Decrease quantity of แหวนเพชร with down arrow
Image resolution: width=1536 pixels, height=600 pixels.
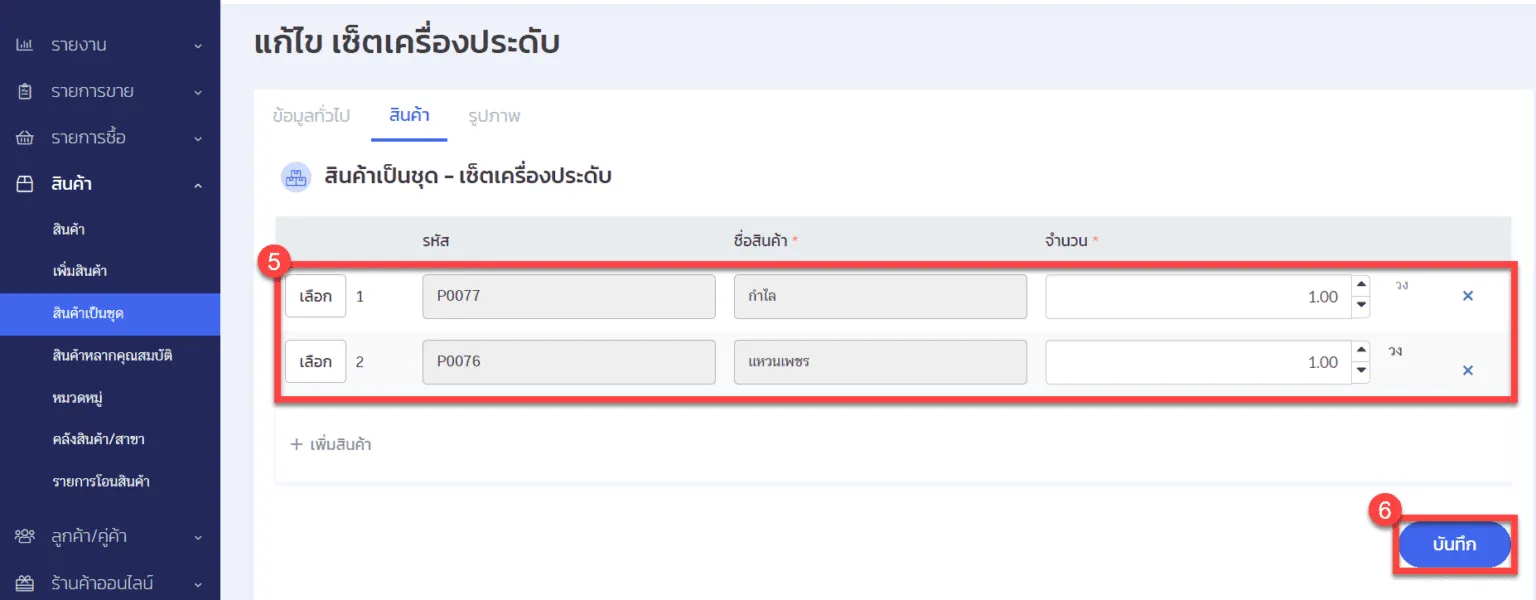tap(1360, 373)
